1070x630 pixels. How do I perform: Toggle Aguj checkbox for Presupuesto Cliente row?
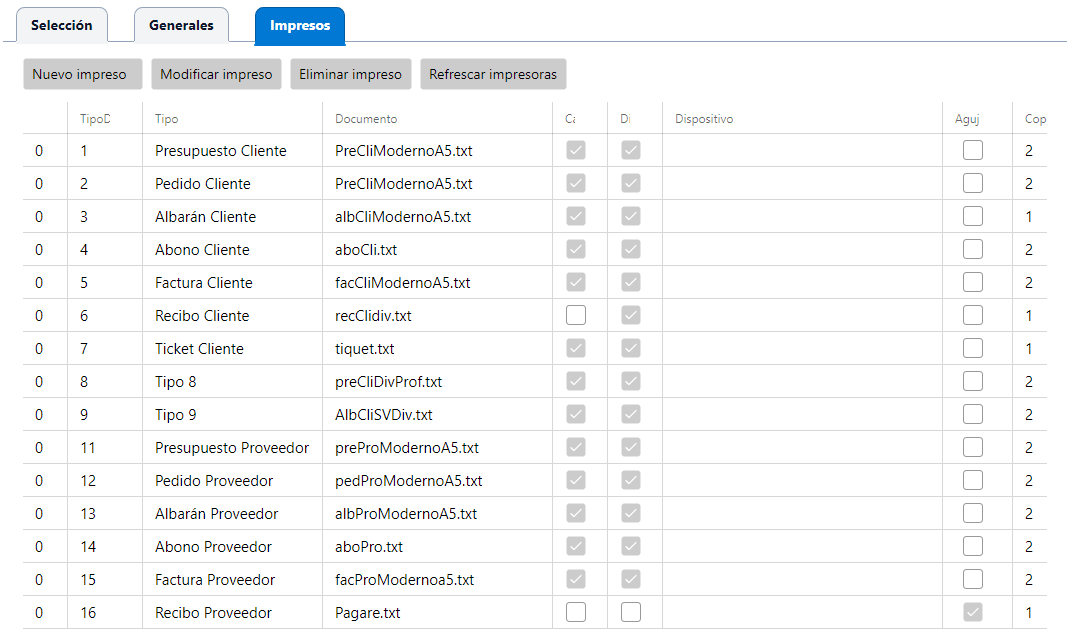click(x=972, y=150)
